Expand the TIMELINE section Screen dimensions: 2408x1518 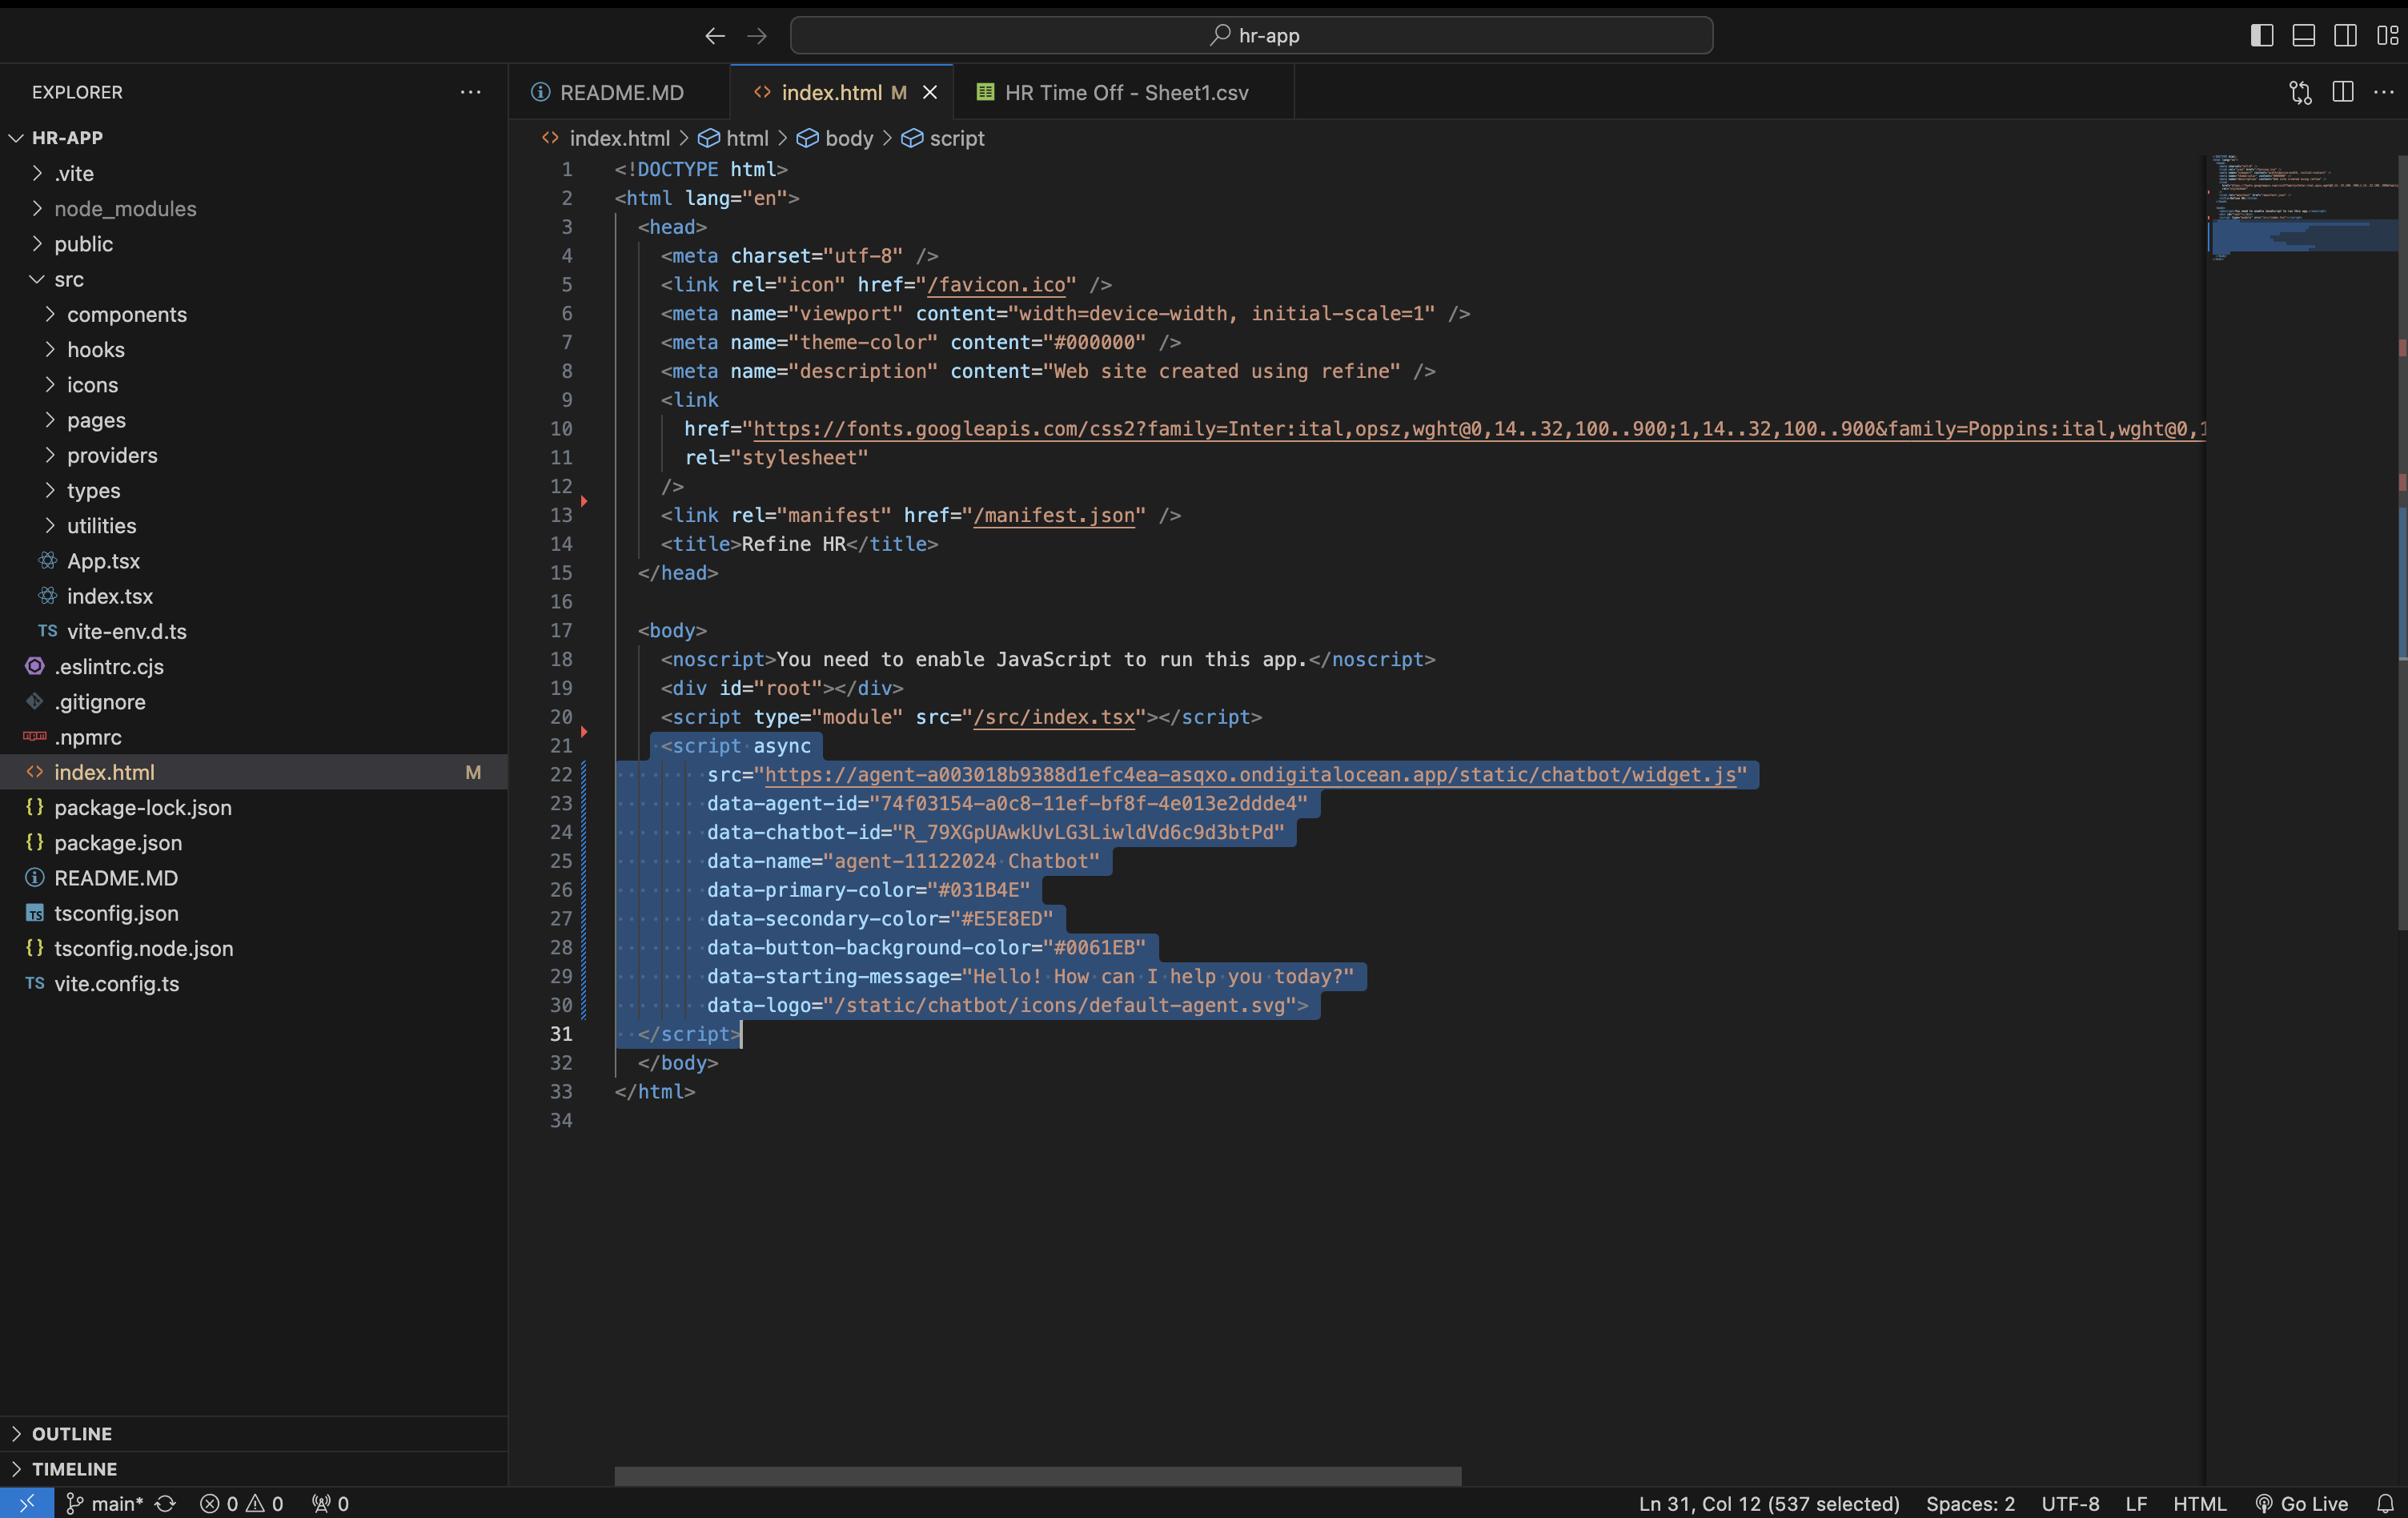pos(254,1469)
